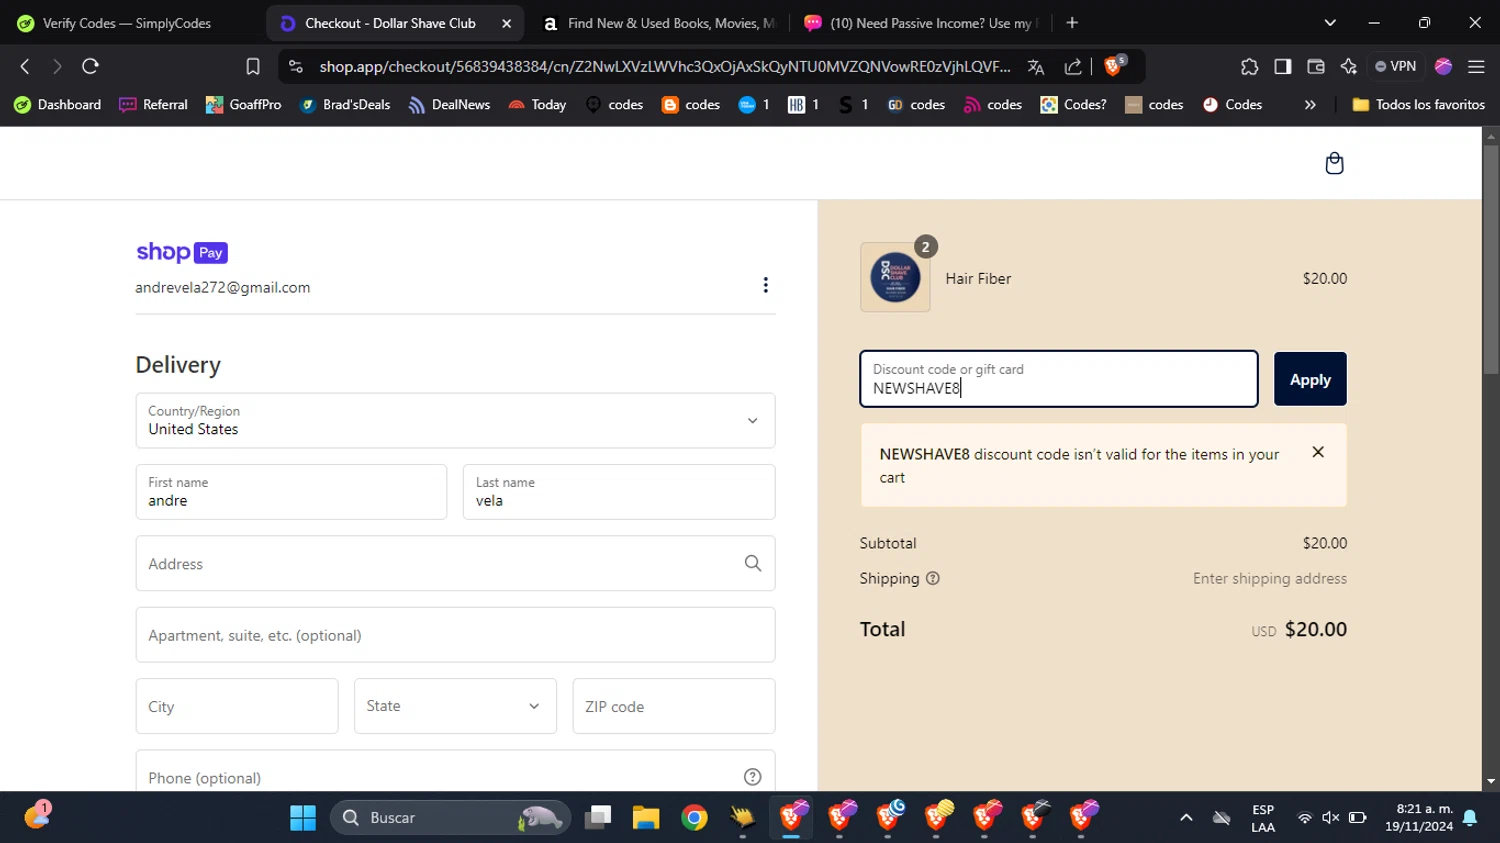
Task: Click the Address input field
Action: (x=455, y=563)
